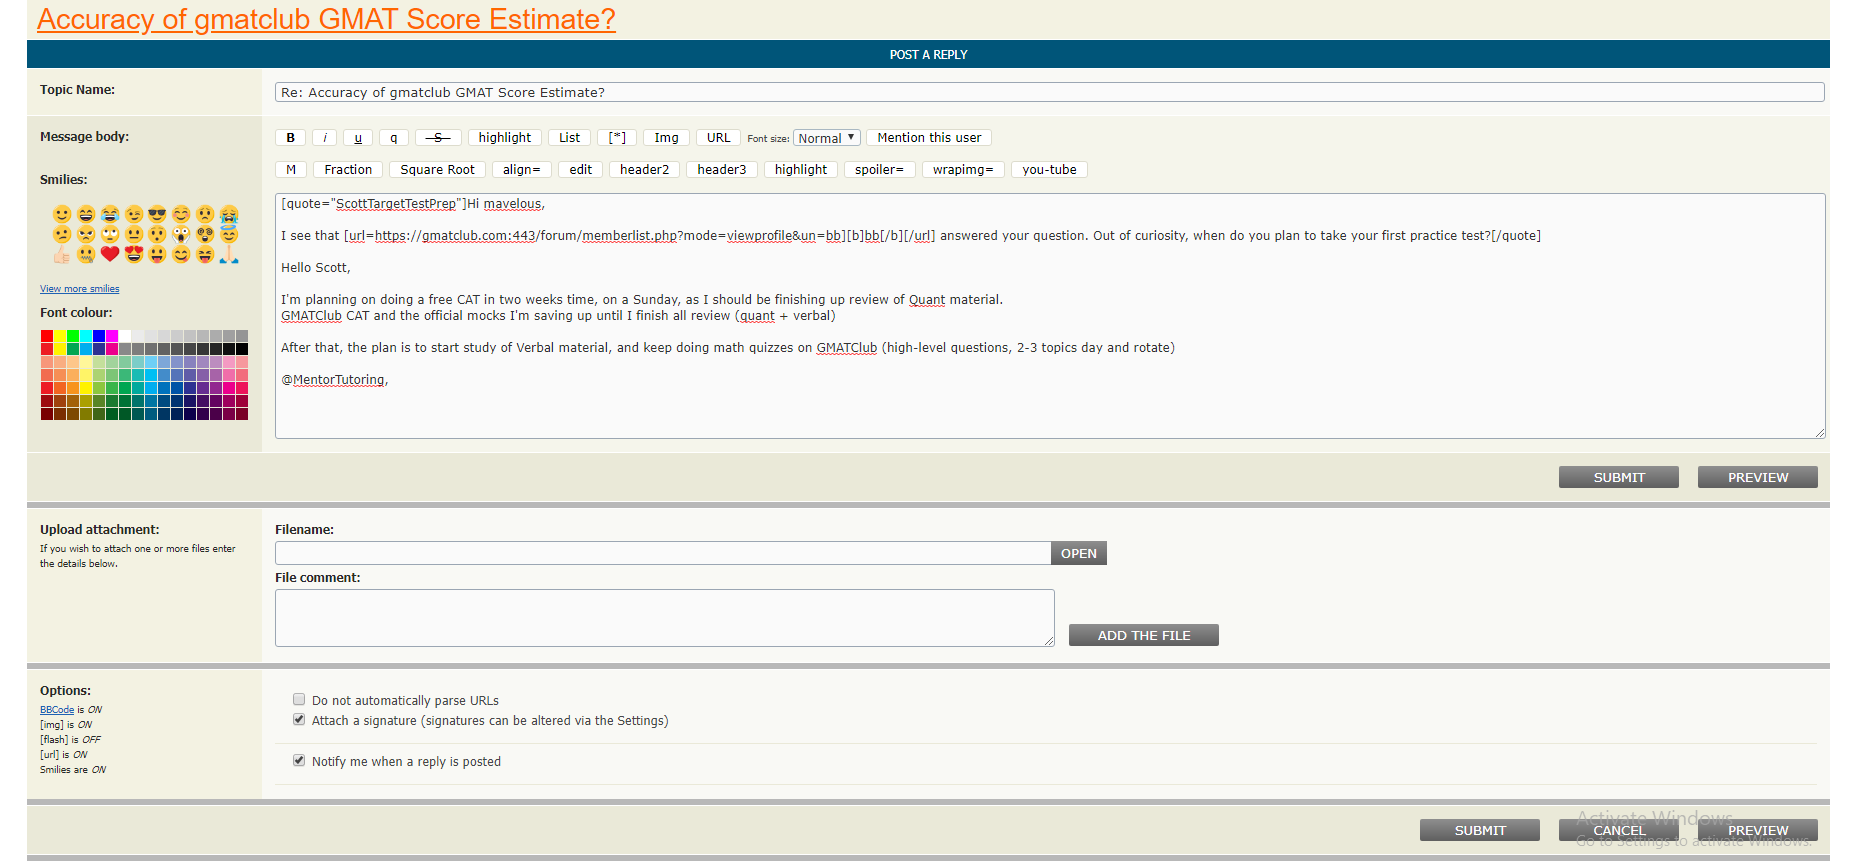Enable 'Do not automatically parse URLs'
The height and width of the screenshot is (863, 1864).
click(299, 700)
